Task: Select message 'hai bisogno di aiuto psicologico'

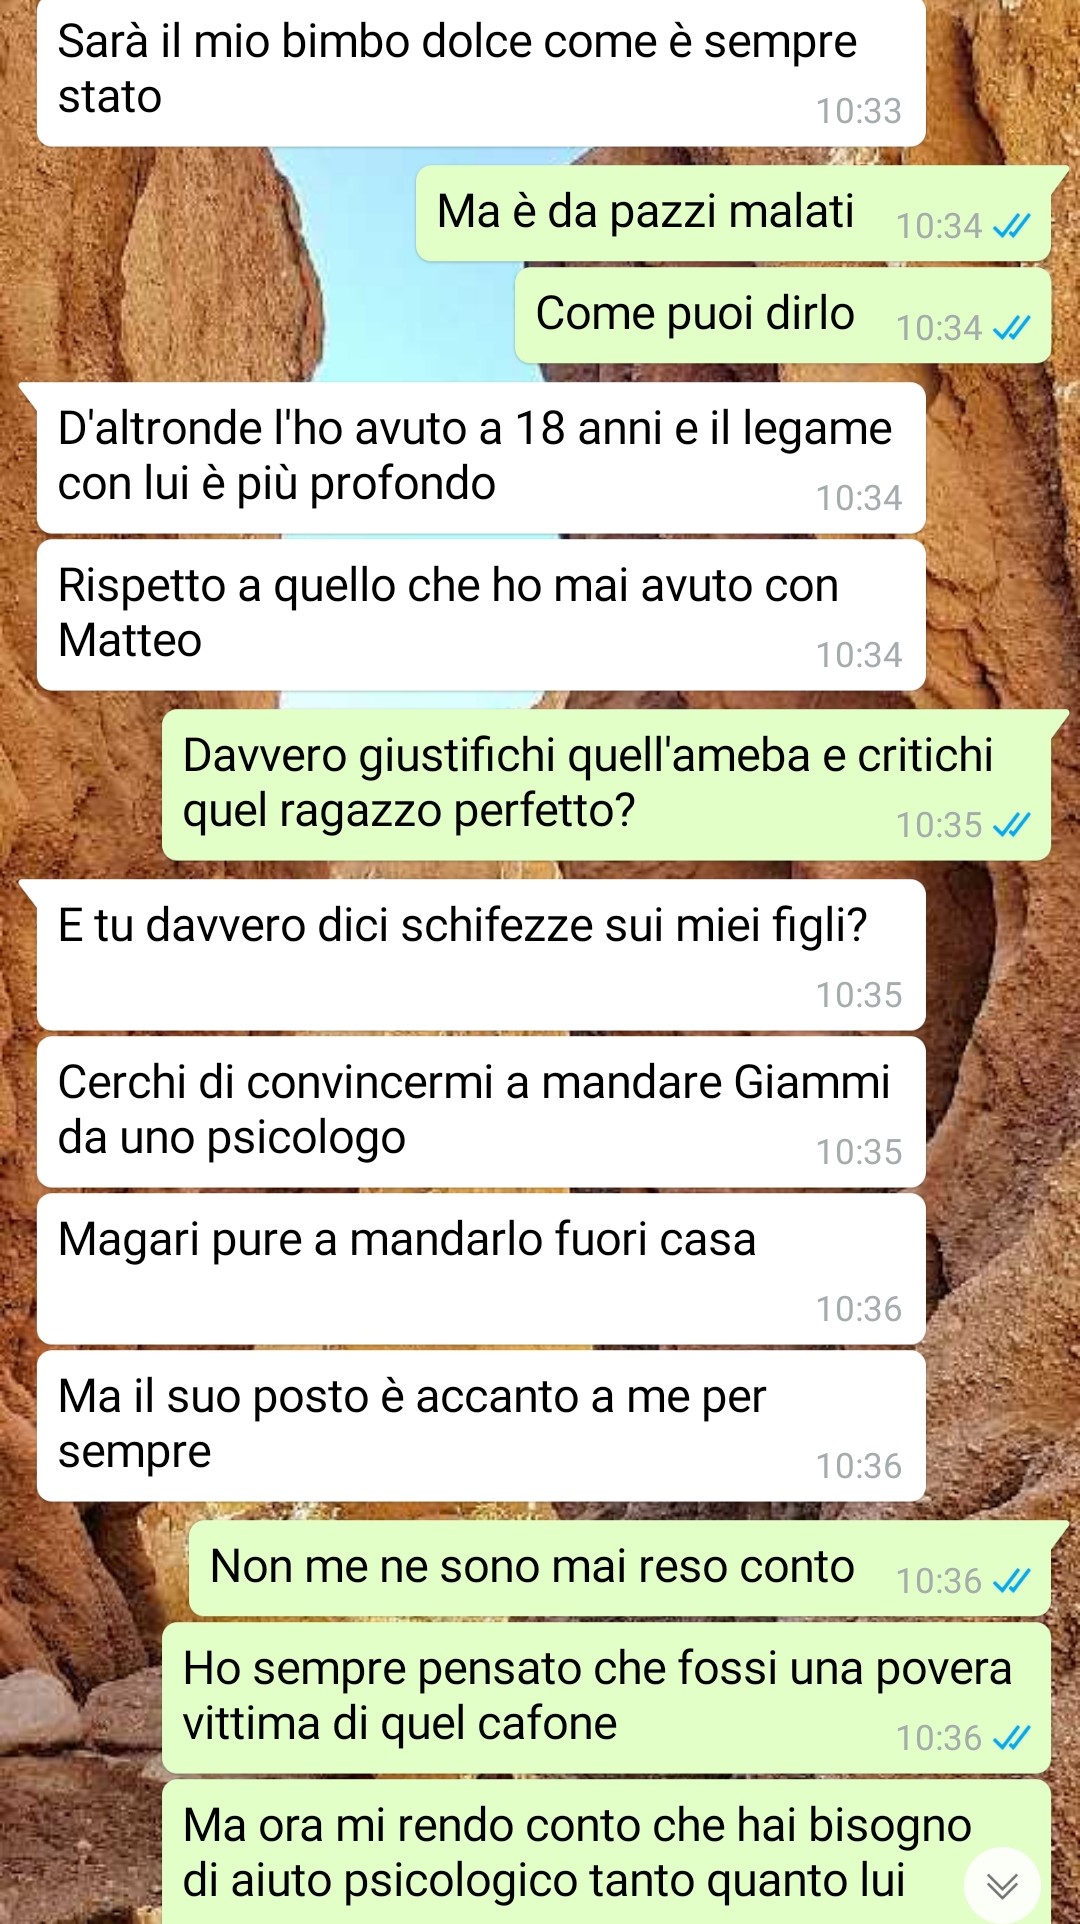Action: pos(606,1852)
